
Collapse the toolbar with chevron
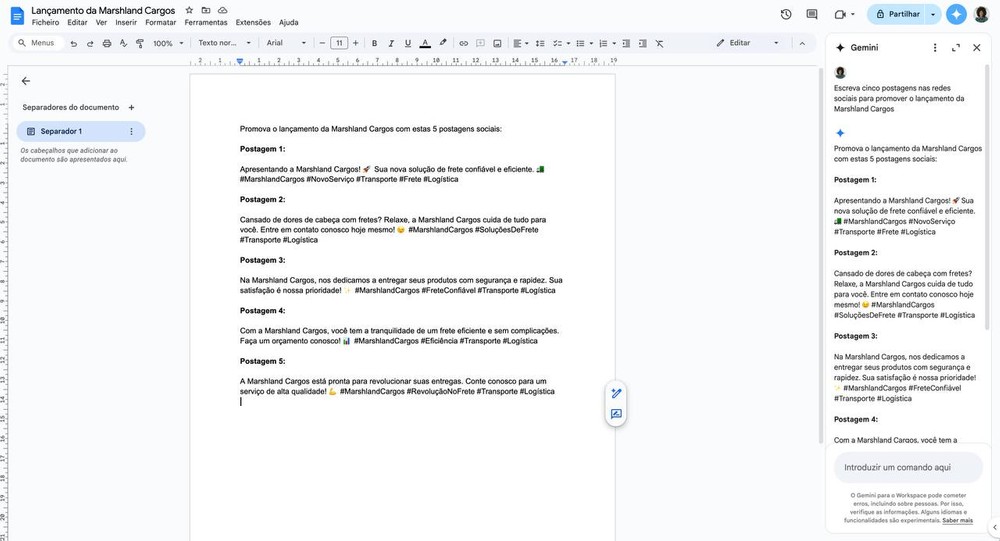pos(802,43)
